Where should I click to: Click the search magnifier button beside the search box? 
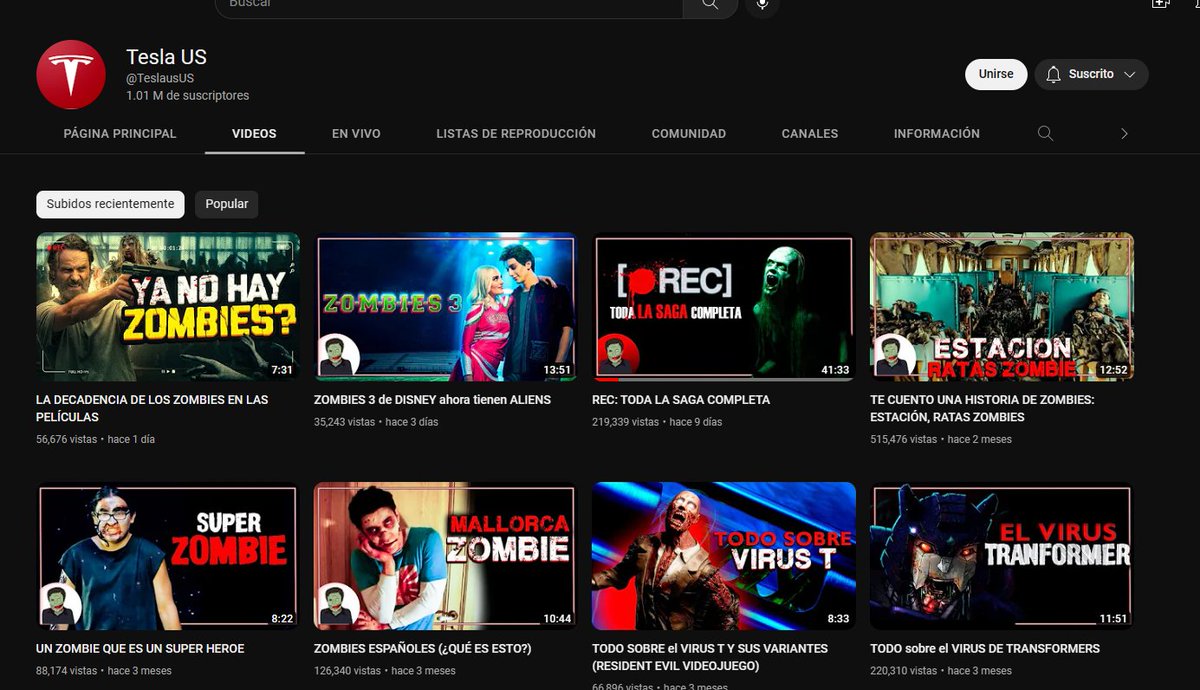pos(710,5)
